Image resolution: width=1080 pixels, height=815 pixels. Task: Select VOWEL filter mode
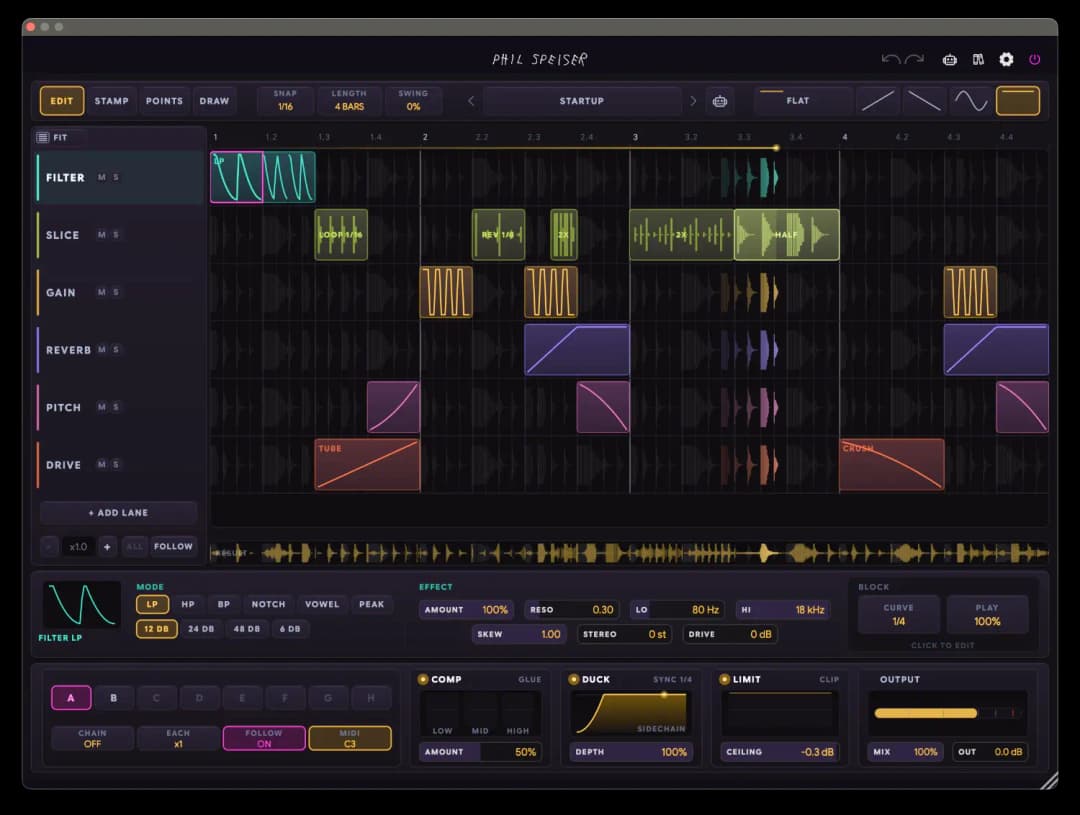(x=322, y=604)
